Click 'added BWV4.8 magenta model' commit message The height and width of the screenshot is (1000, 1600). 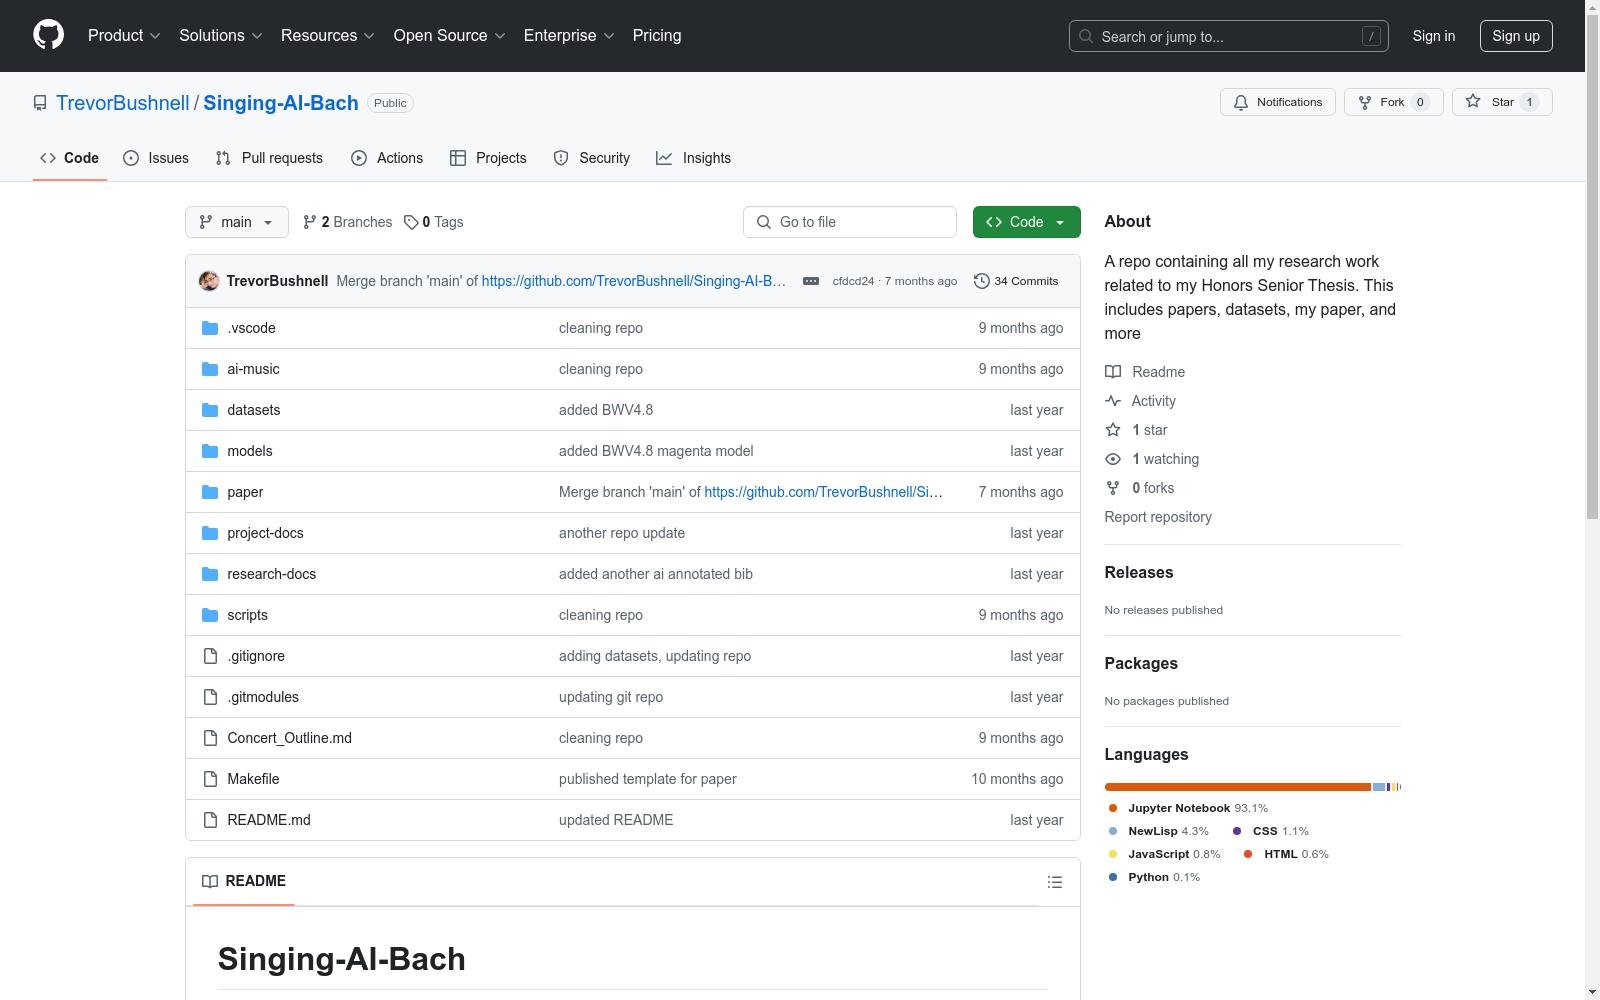point(656,451)
